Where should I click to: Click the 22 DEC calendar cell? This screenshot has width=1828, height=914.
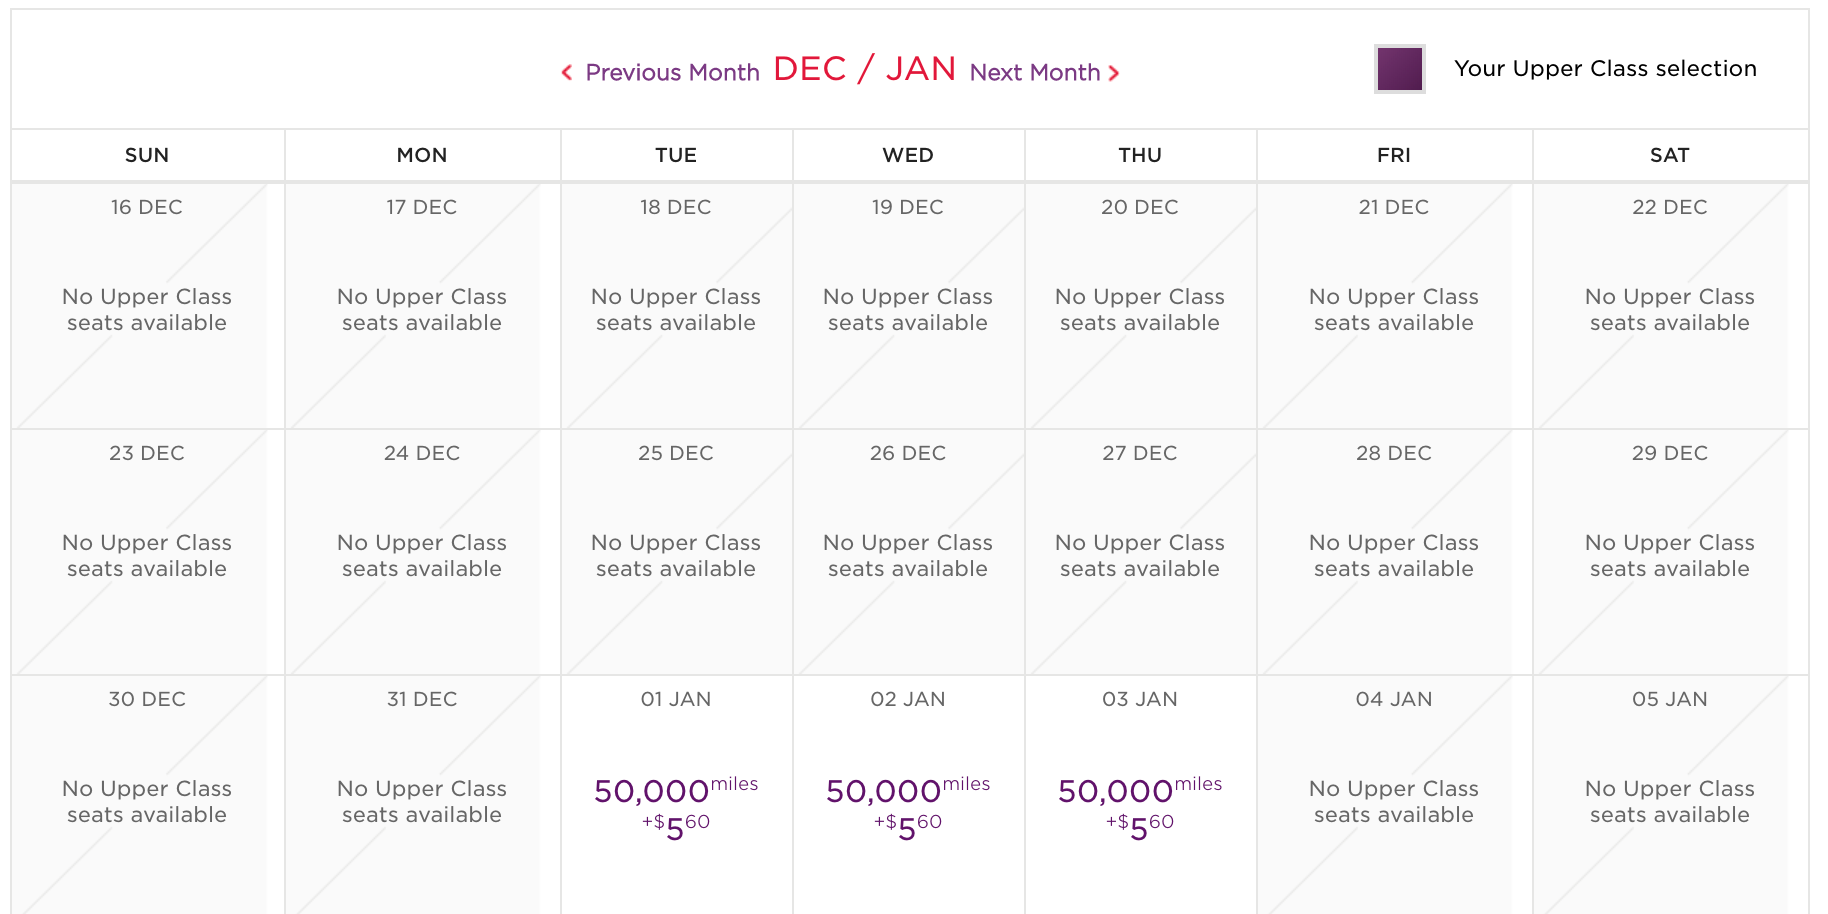pos(1670,306)
